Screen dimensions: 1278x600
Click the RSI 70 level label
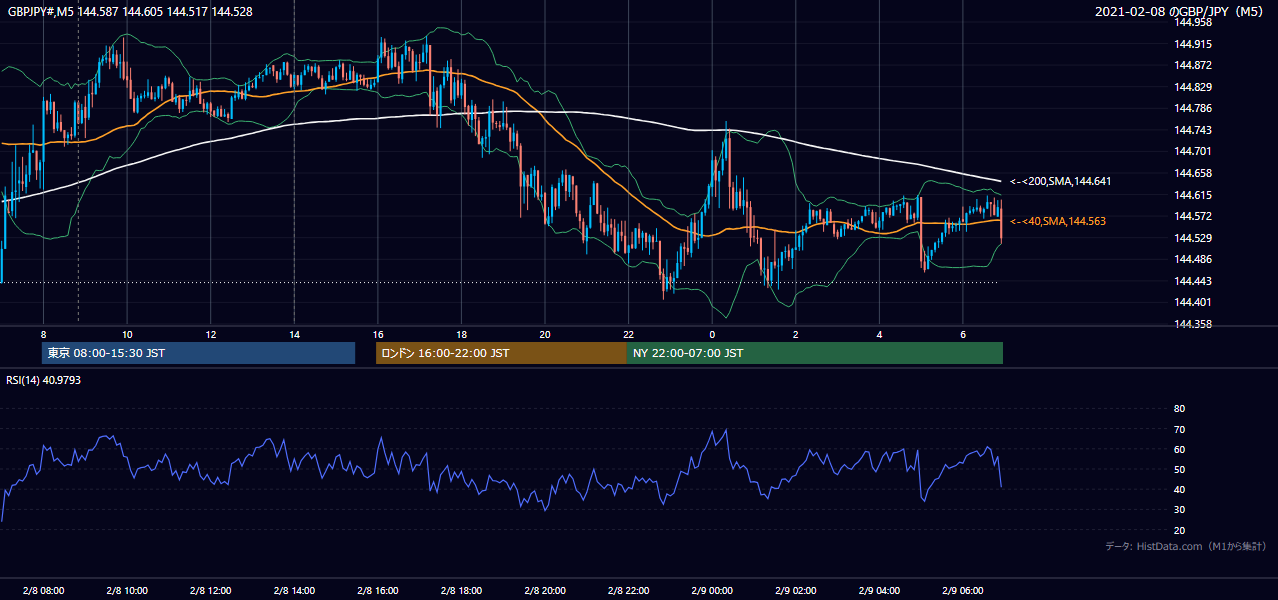point(1179,429)
